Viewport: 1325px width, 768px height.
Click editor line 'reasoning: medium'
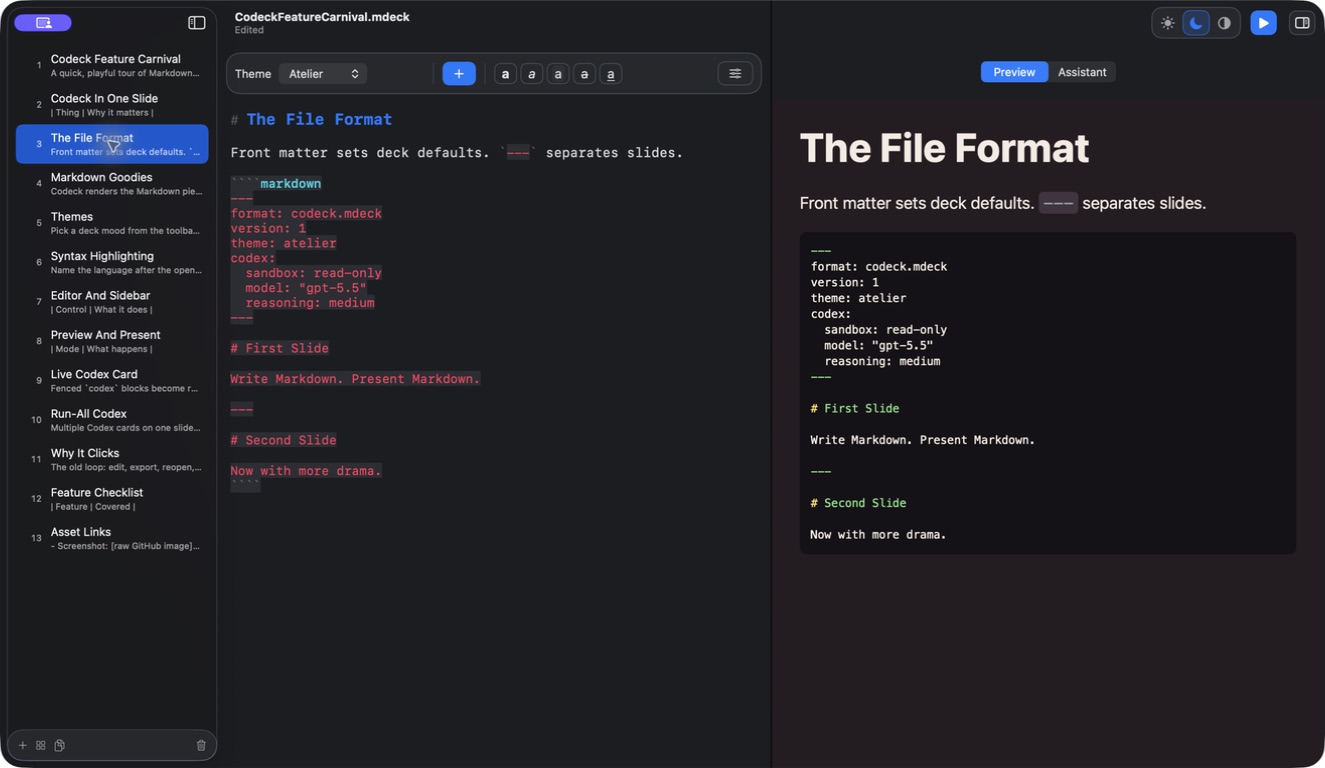[x=310, y=303]
